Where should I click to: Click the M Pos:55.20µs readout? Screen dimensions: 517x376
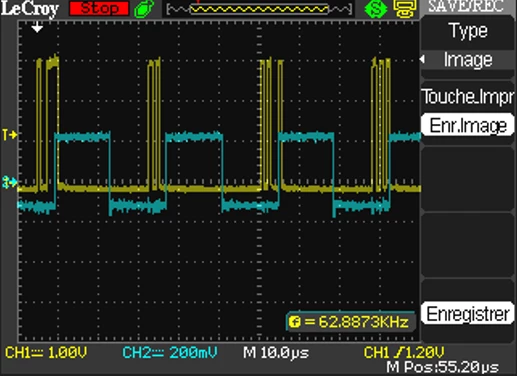click(x=443, y=367)
